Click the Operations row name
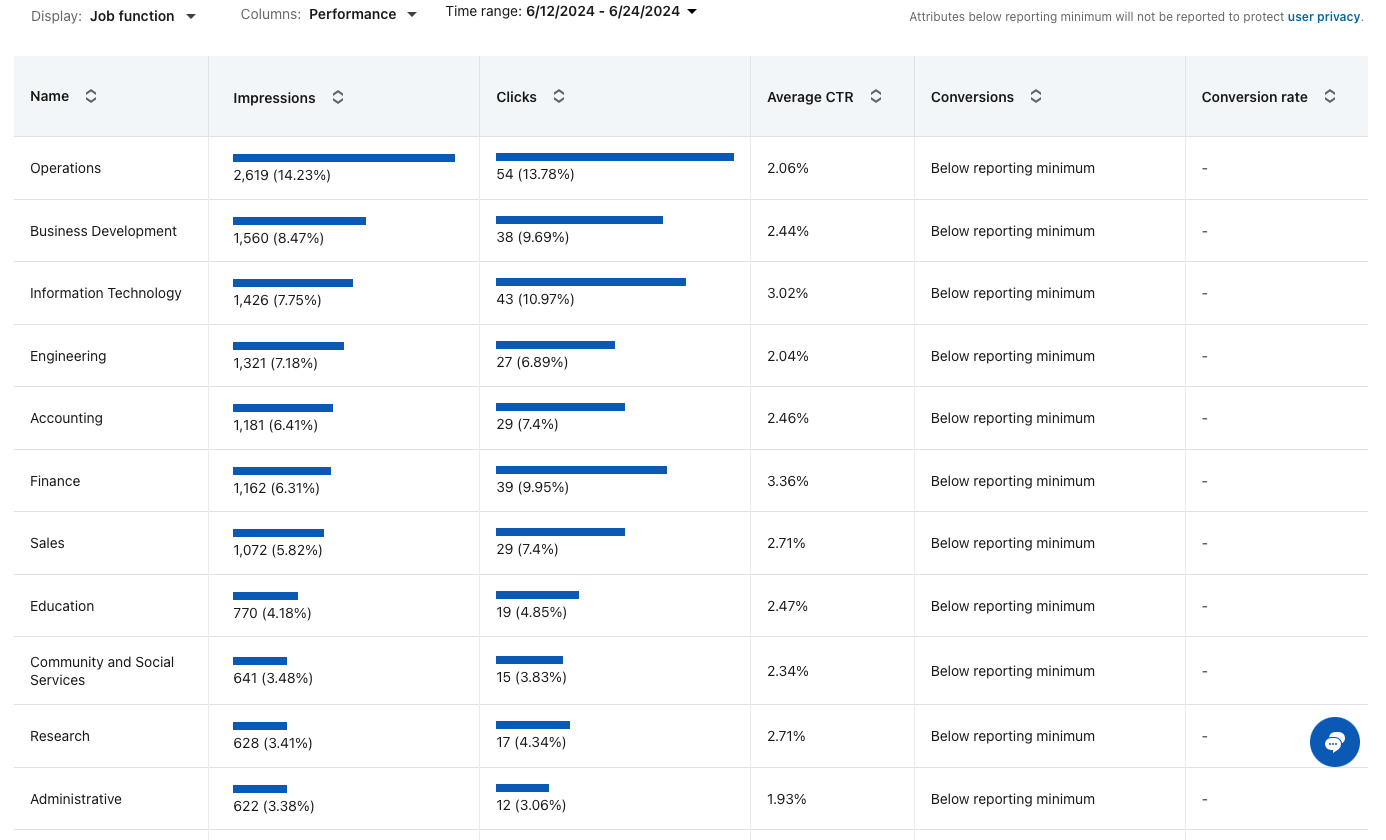This screenshot has width=1386, height=840. click(66, 168)
